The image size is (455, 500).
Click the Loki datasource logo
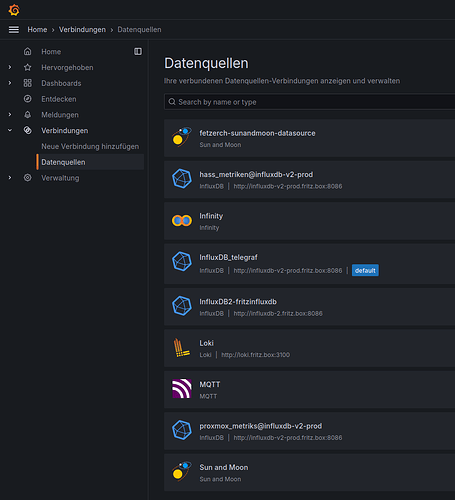(181, 348)
